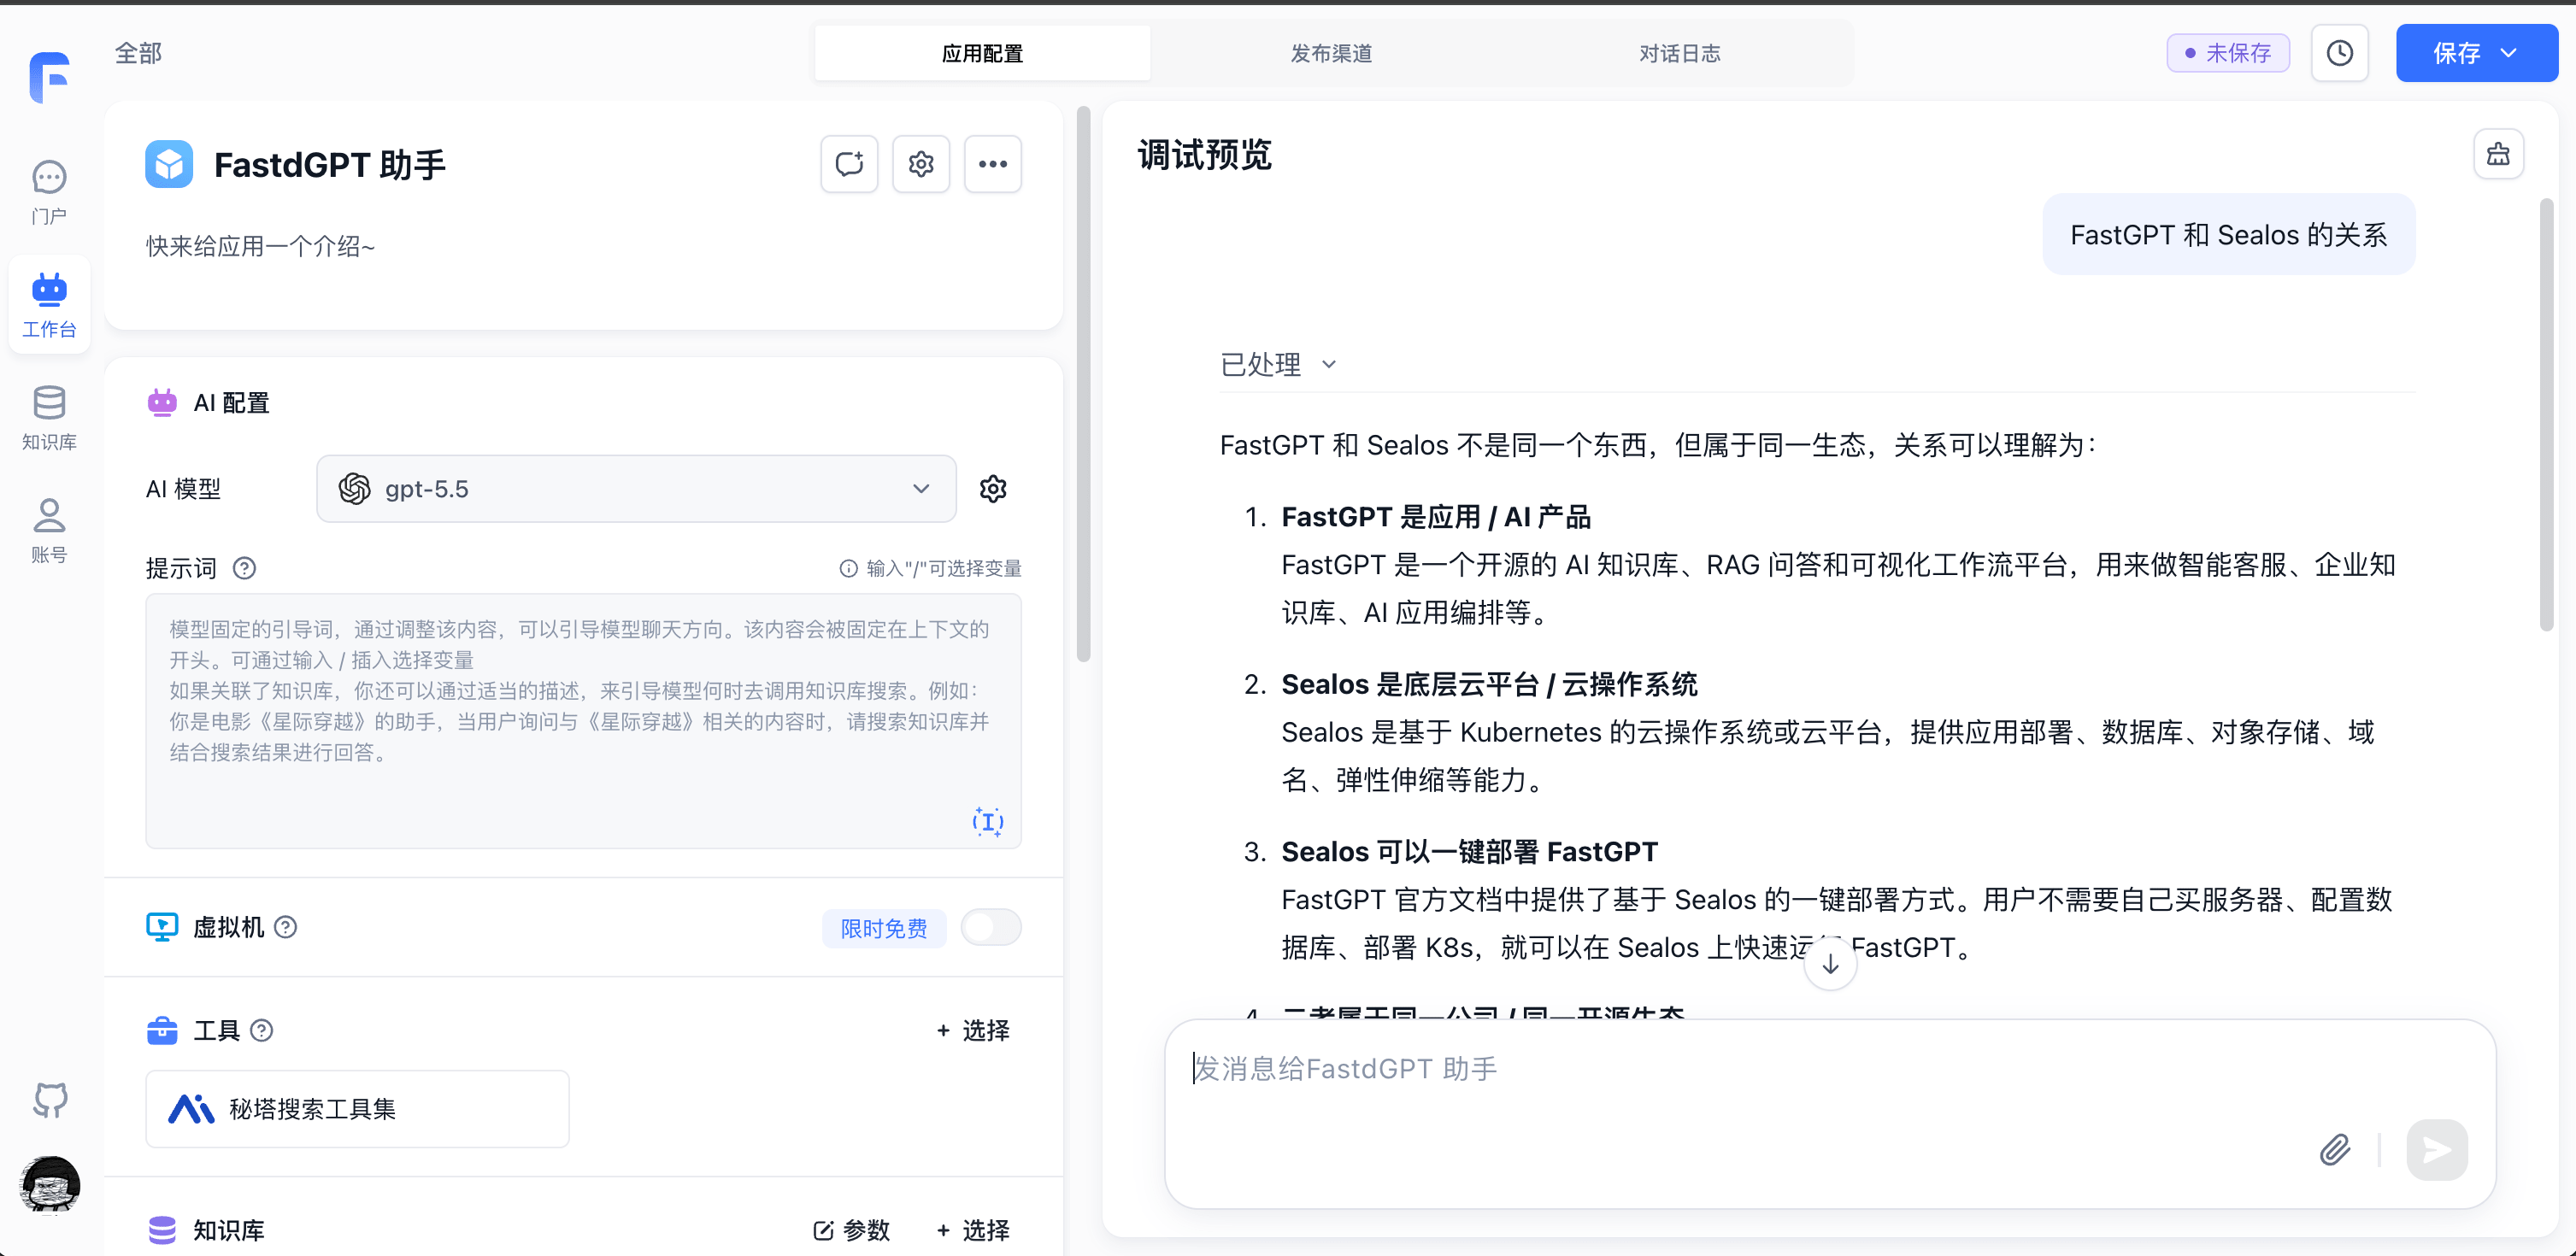Open the more options ellipsis menu
Image resolution: width=2576 pixels, height=1256 pixels.
pyautogui.click(x=993, y=164)
